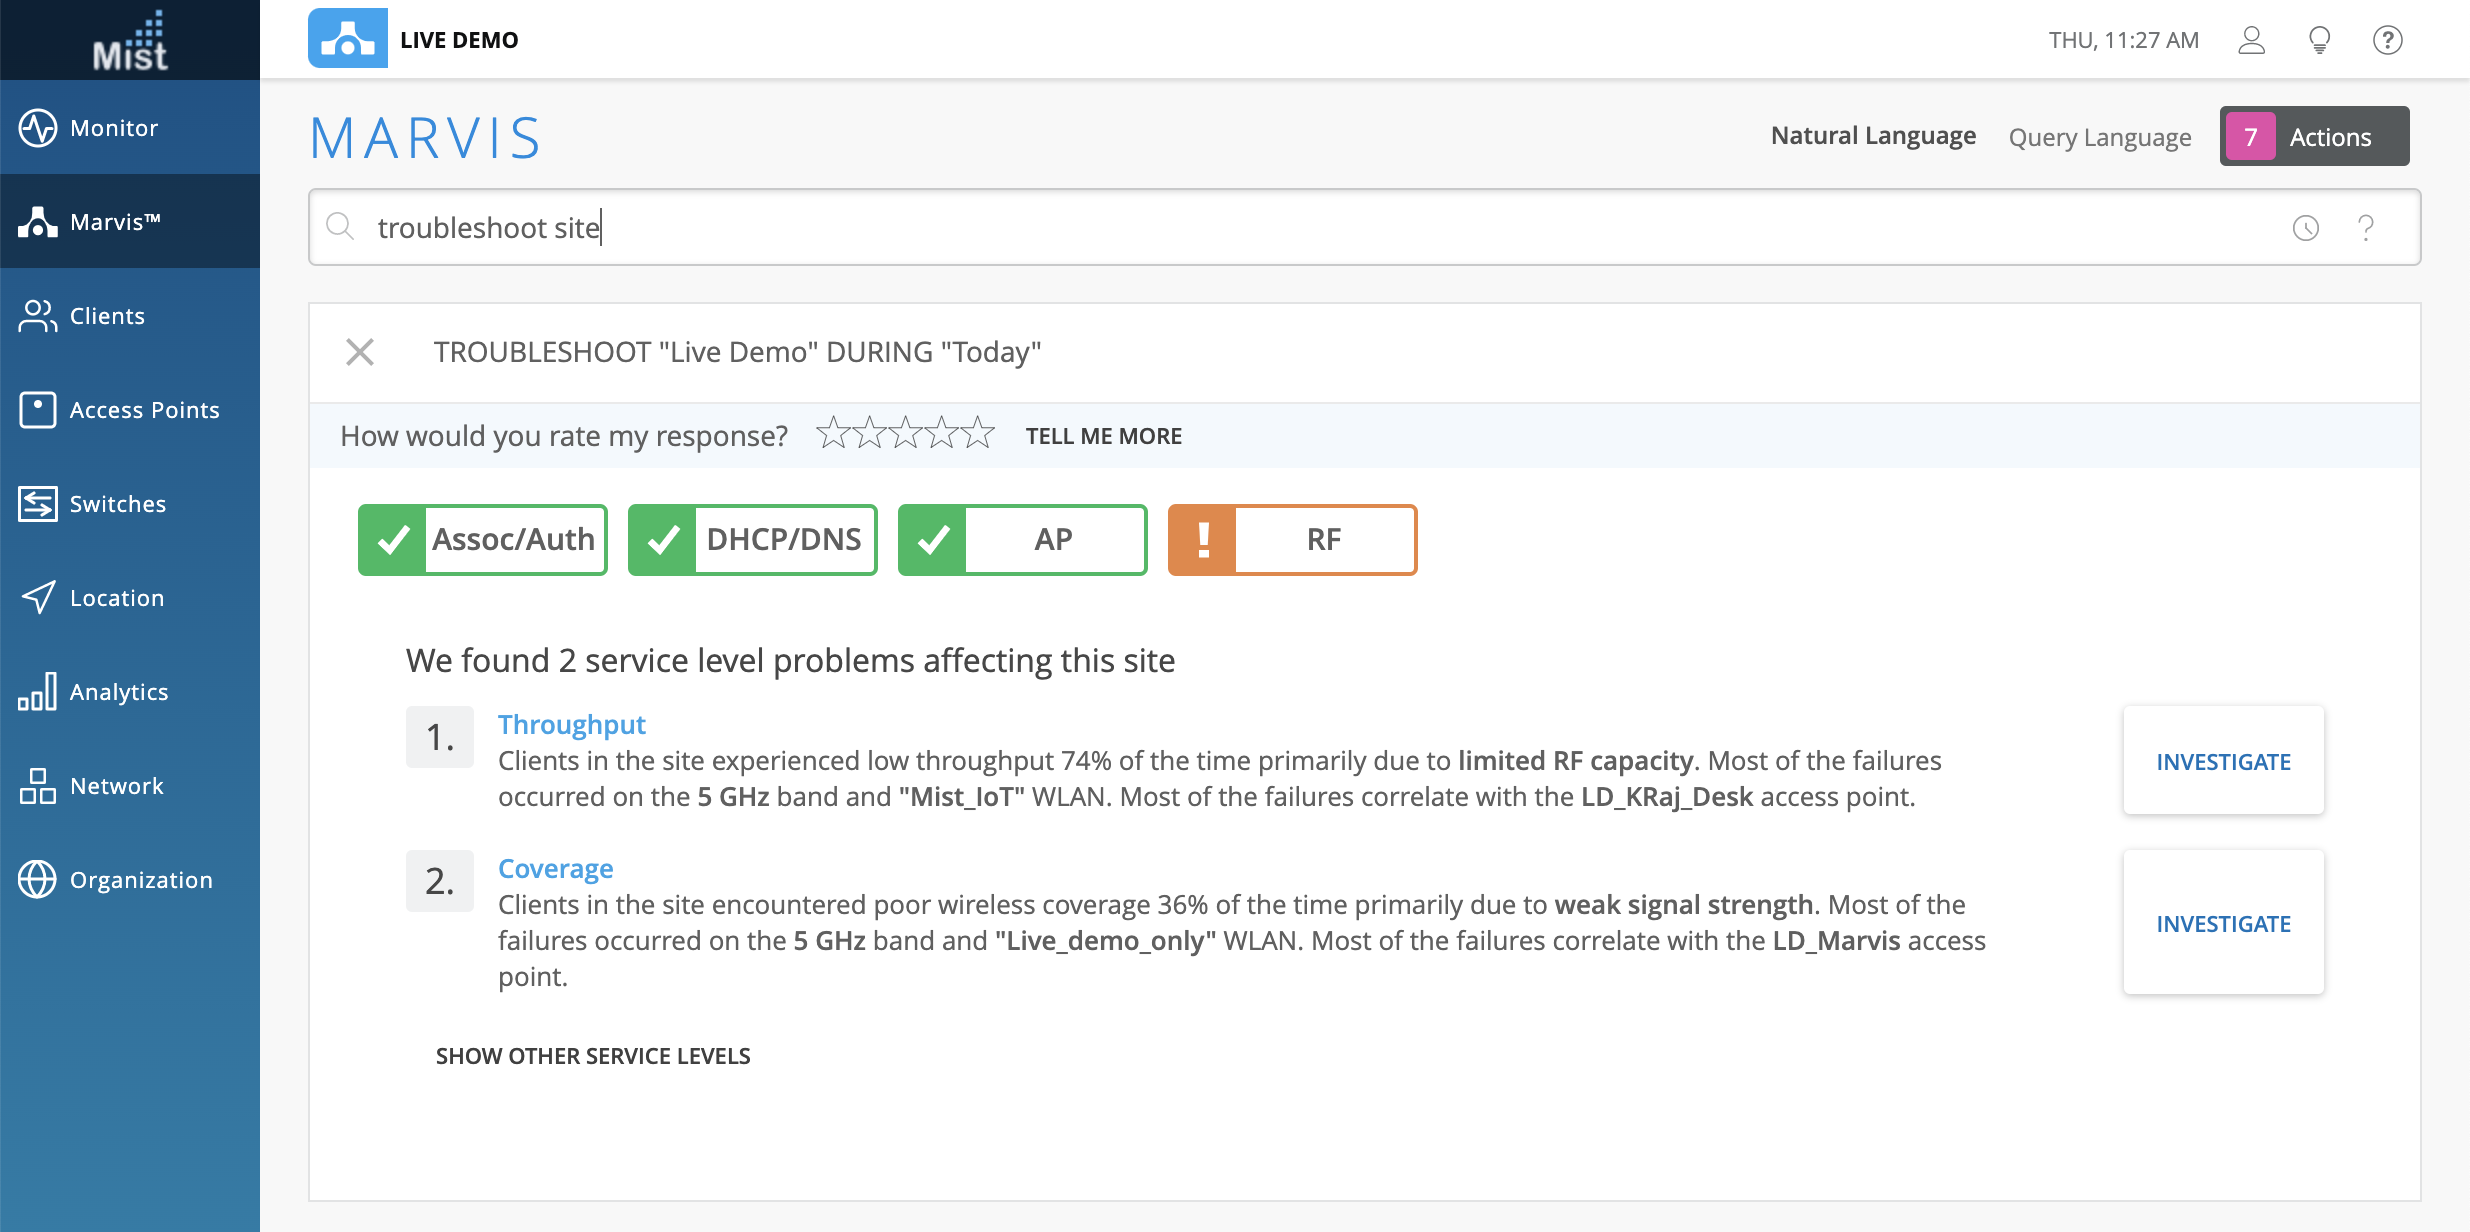The width and height of the screenshot is (2470, 1232).
Task: Click the Mist logo
Action: 130,41
